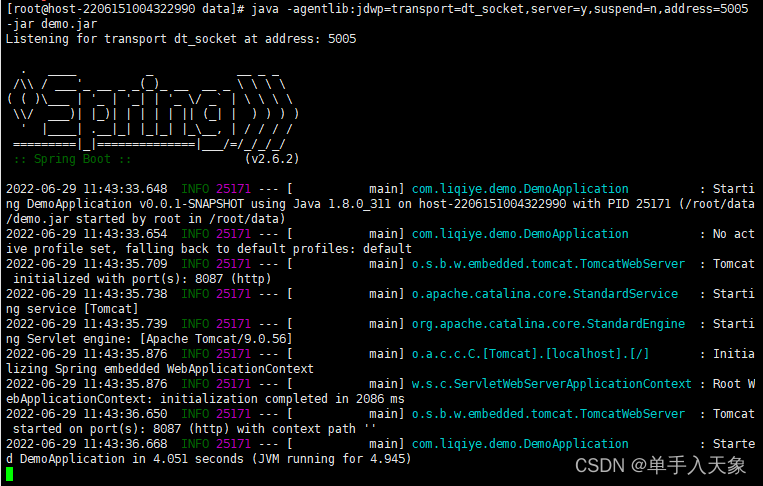Image resolution: width=763 pixels, height=486 pixels.
Task: Click the text 'd DemoApplication in 4.051 seconds'
Action: coord(125,459)
